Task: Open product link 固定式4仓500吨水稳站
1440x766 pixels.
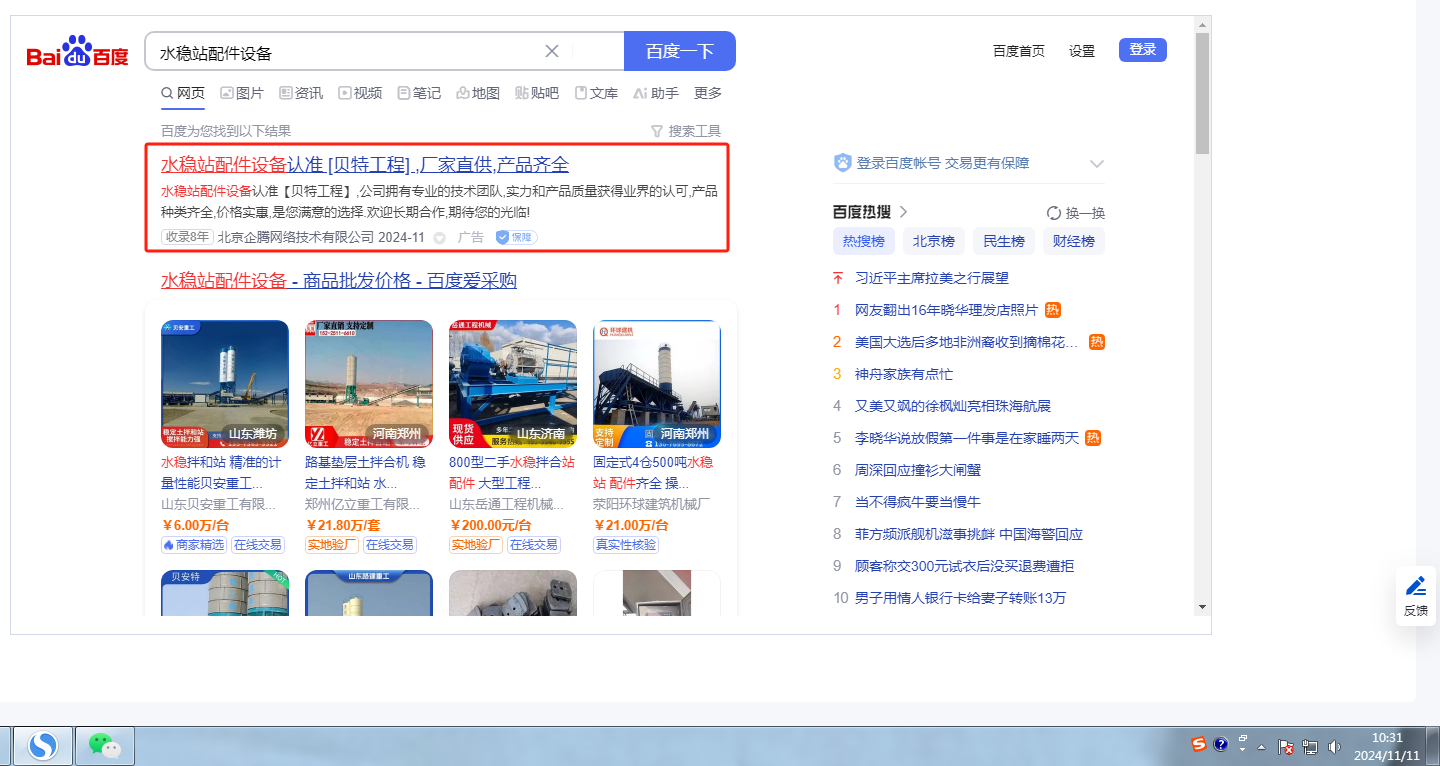Action: (656, 473)
